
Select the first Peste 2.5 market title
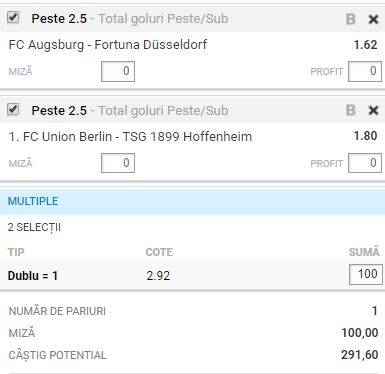click(x=59, y=19)
